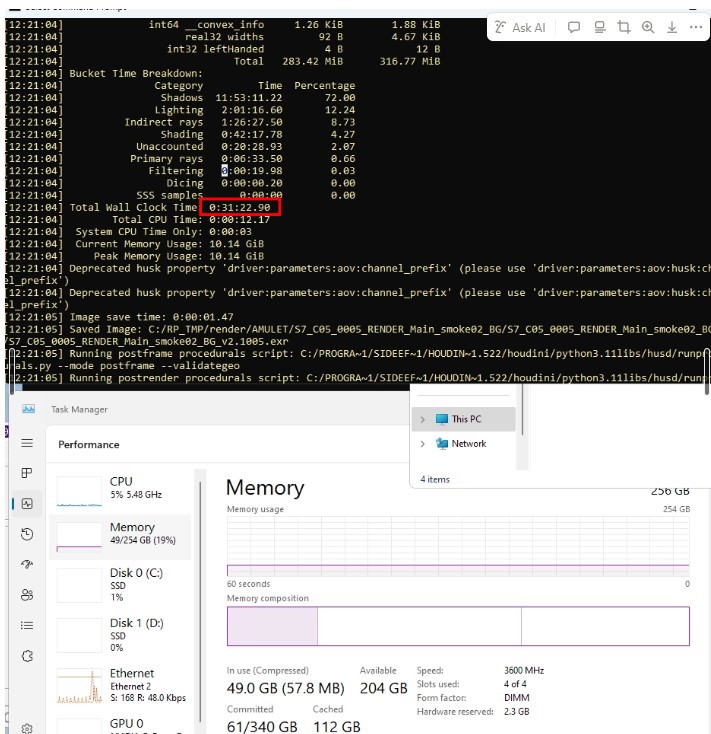Image resolution: width=711 pixels, height=734 pixels.
Task: Click the Speed 3600 MHz value
Action: coord(524,670)
